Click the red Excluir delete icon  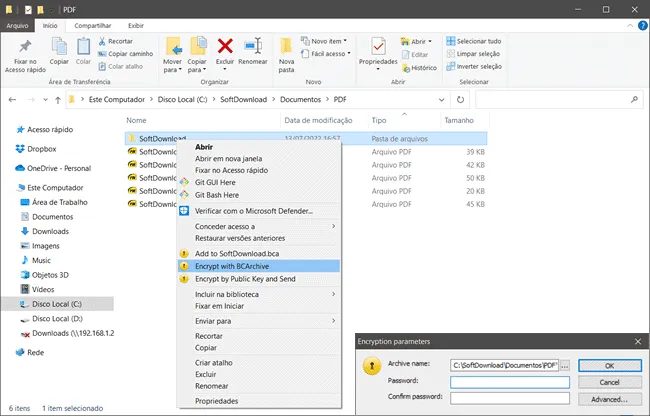pos(225,46)
